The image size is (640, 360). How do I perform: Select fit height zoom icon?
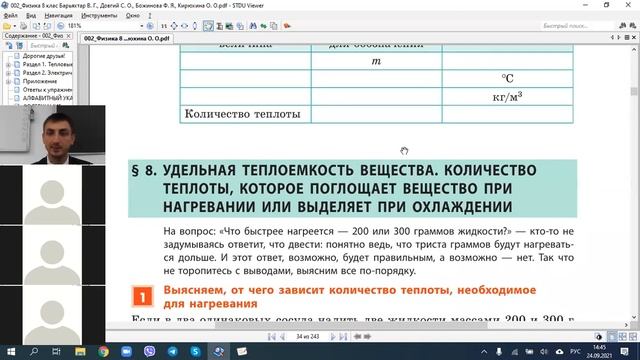195,26
